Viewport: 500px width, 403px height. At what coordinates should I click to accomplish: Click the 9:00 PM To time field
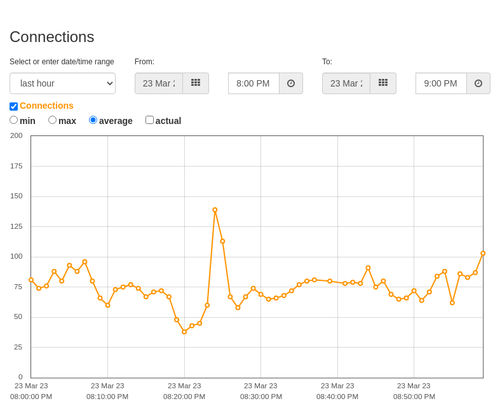tap(441, 83)
